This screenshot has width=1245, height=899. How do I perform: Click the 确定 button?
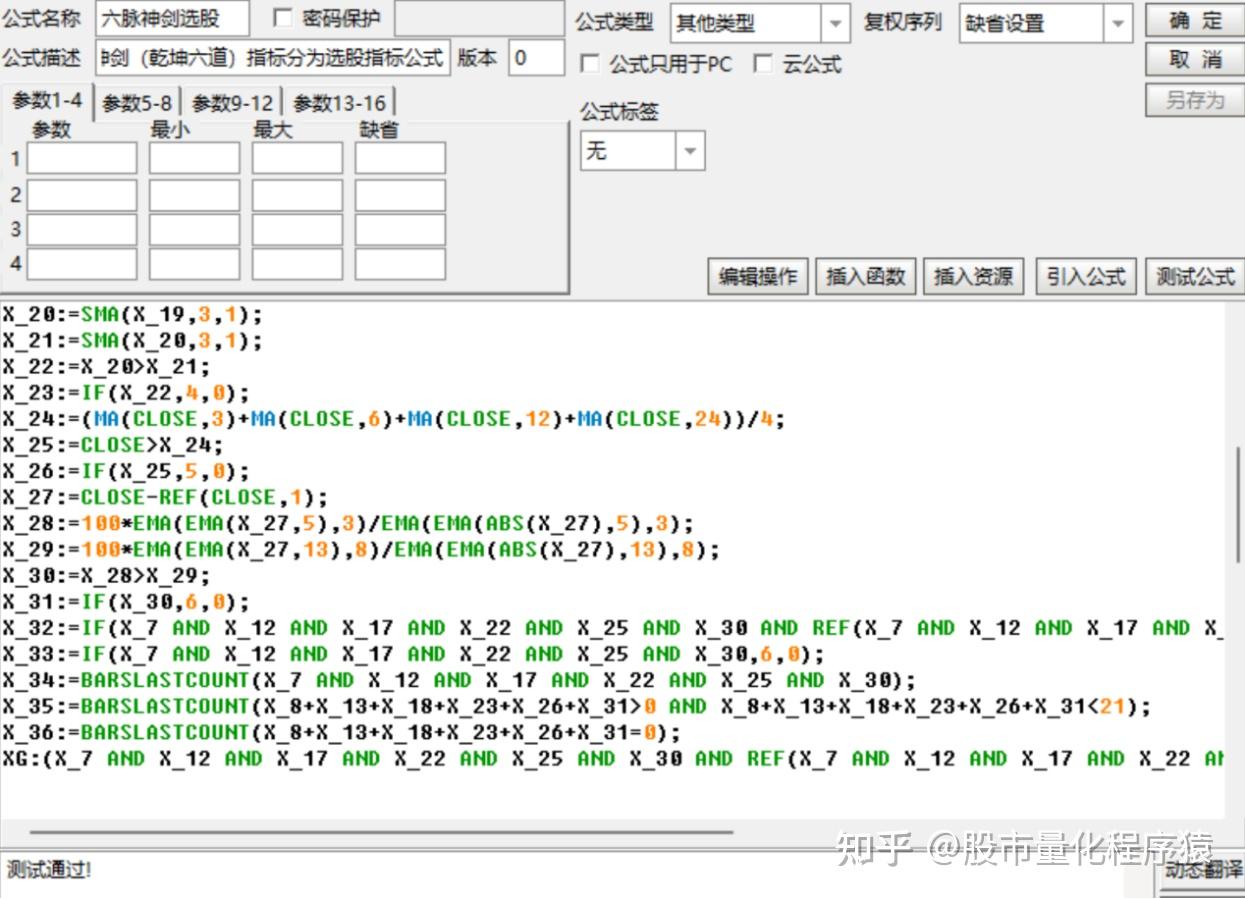(1195, 21)
